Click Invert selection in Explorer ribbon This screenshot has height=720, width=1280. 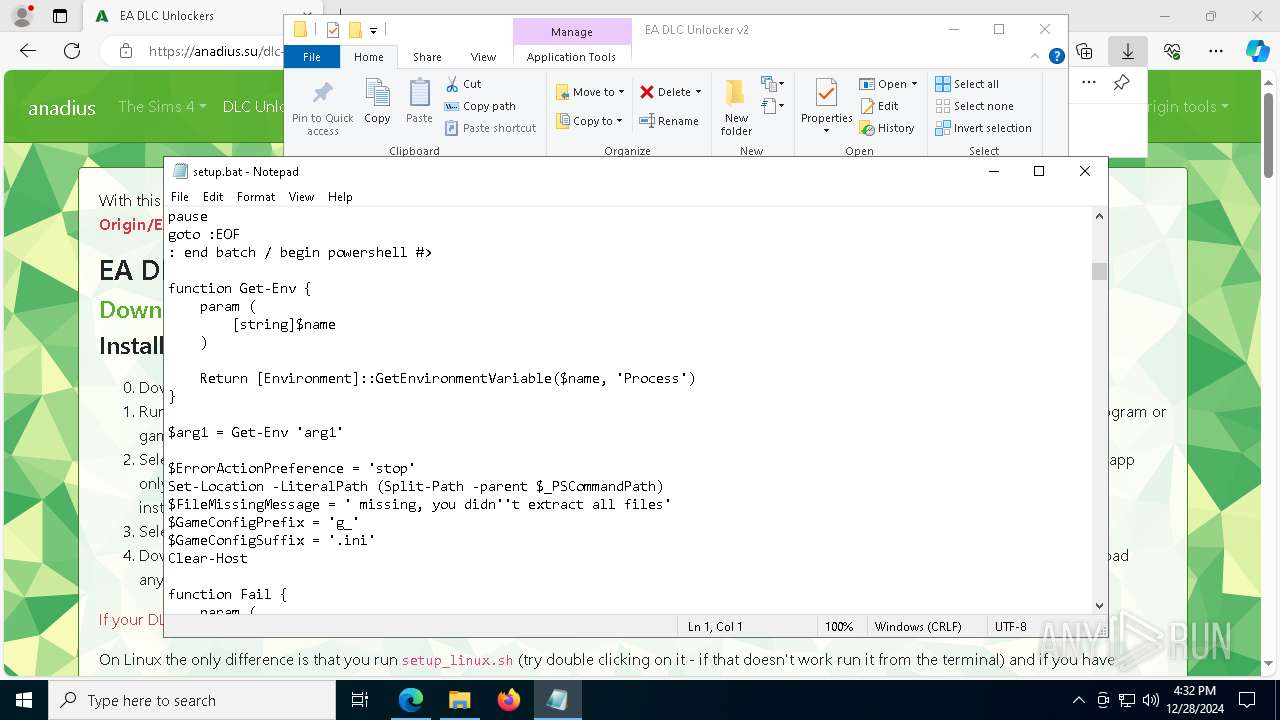click(x=983, y=128)
